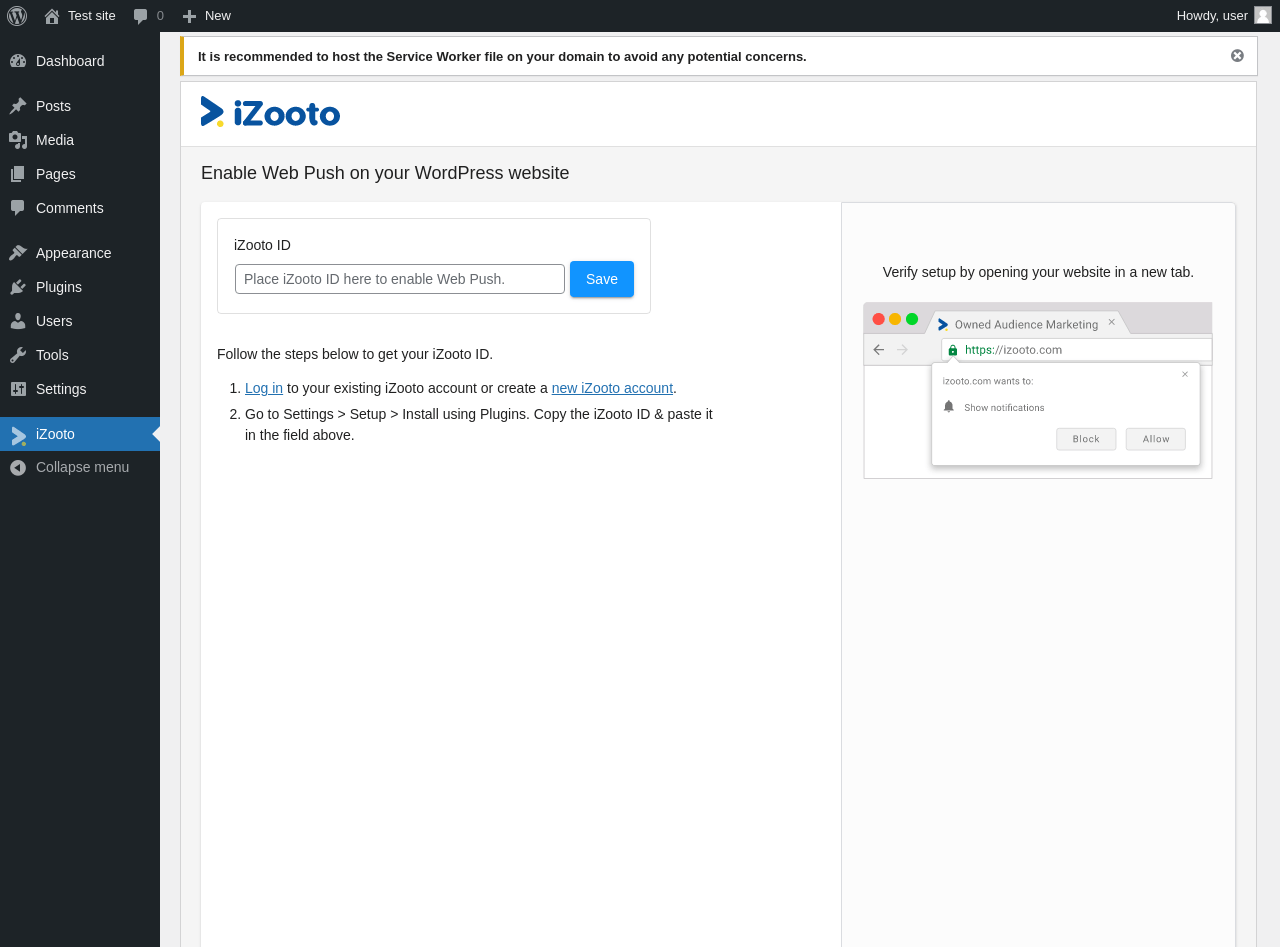
Task: Click the user avatar in the admin bar
Action: [x=1263, y=15]
